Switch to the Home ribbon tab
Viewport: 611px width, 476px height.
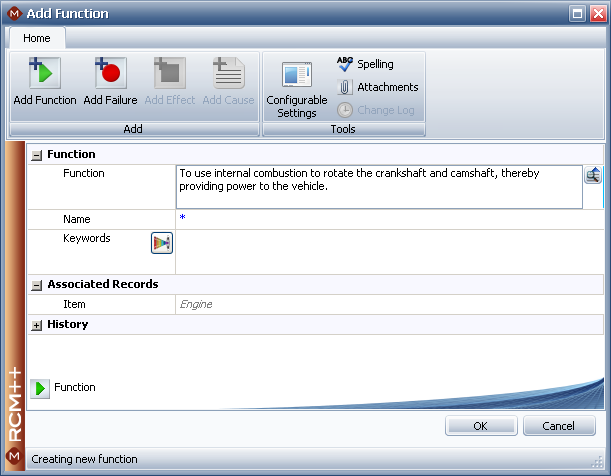[37, 38]
